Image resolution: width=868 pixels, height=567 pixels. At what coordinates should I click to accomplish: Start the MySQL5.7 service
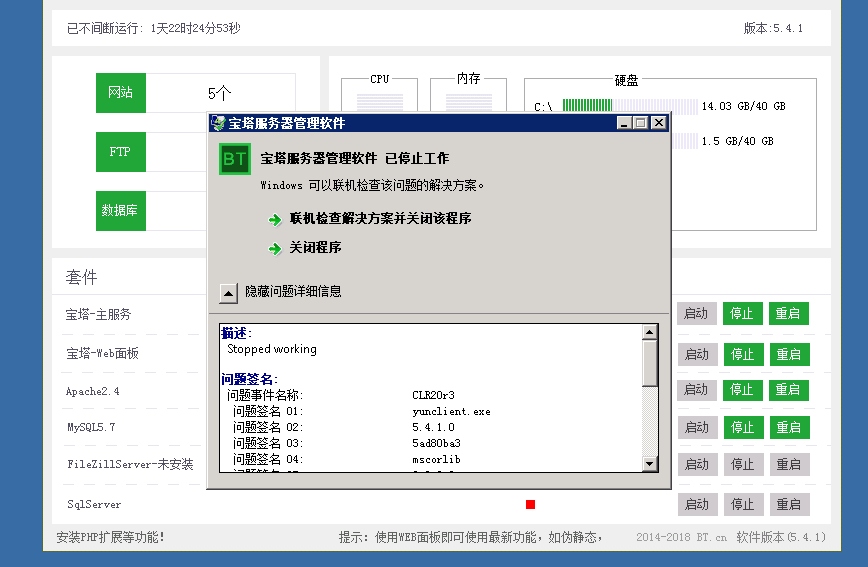tap(698, 427)
